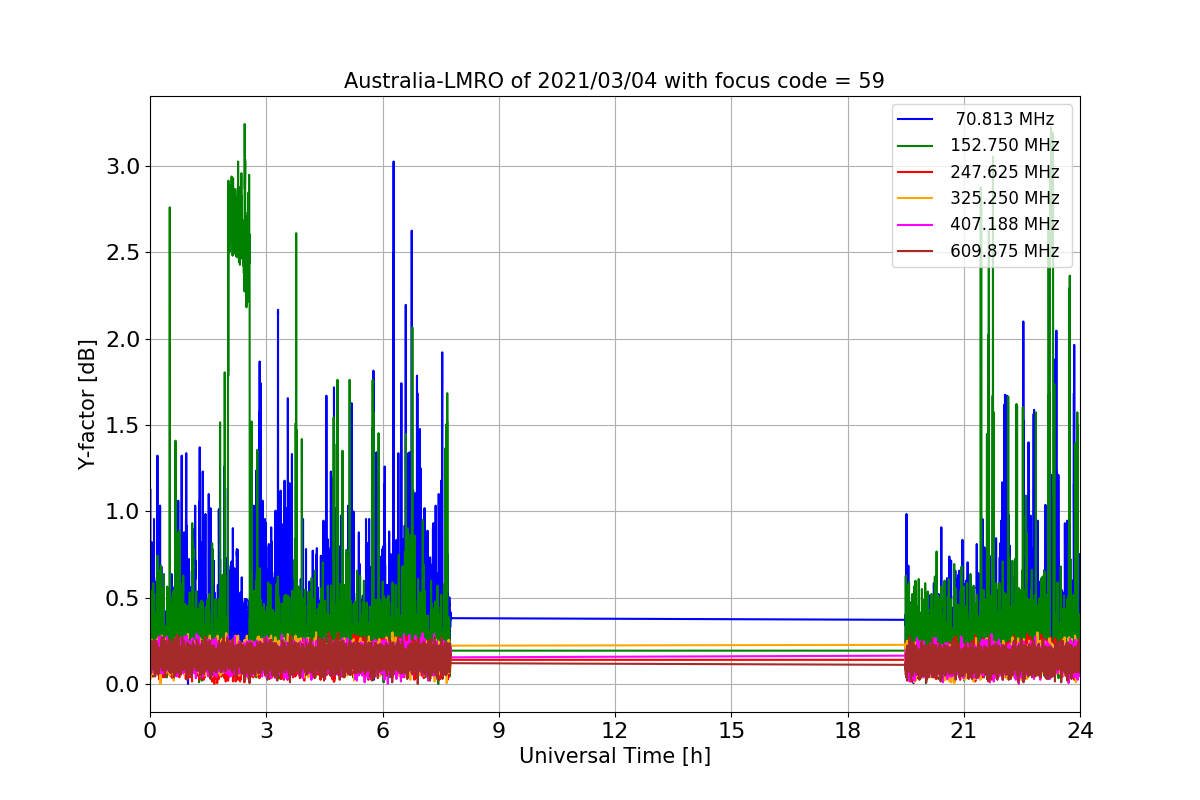Select the 407.188 MHz legend entry
Viewport: 1200px width, 800px height.
(980, 224)
